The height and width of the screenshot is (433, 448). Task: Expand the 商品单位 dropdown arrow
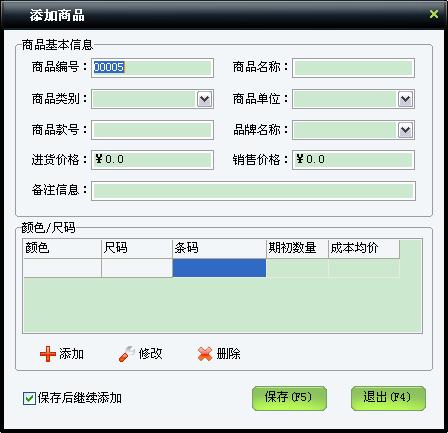click(x=405, y=99)
